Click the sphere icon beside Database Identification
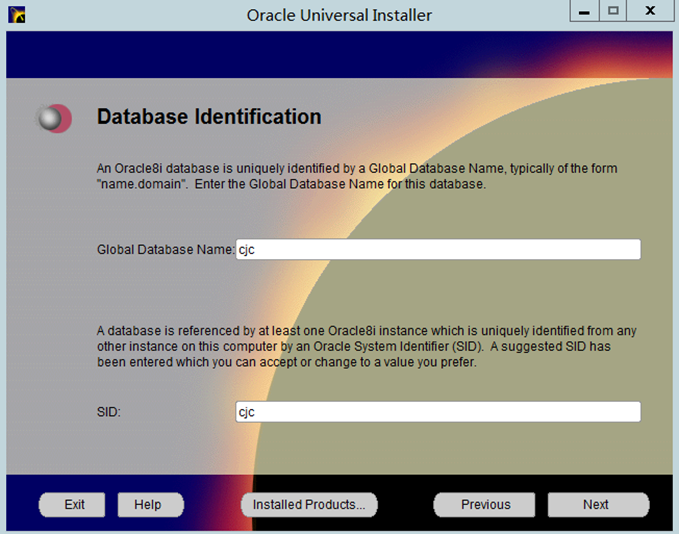This screenshot has width=679, height=534. (x=53, y=118)
